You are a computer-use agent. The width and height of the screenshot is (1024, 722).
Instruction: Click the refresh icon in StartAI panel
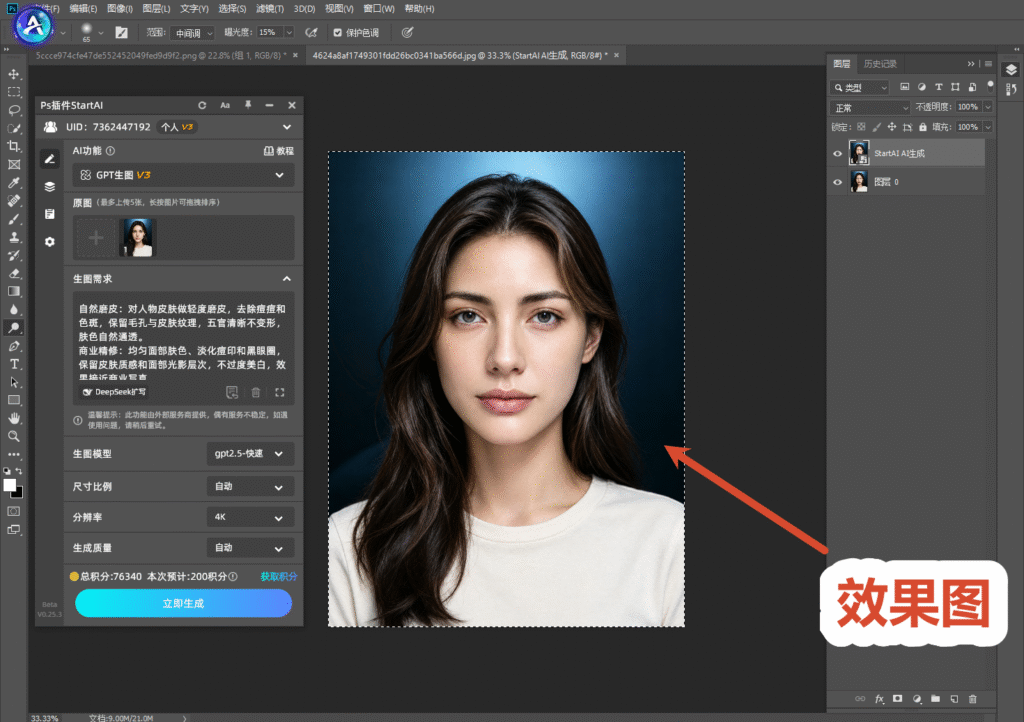tap(202, 105)
